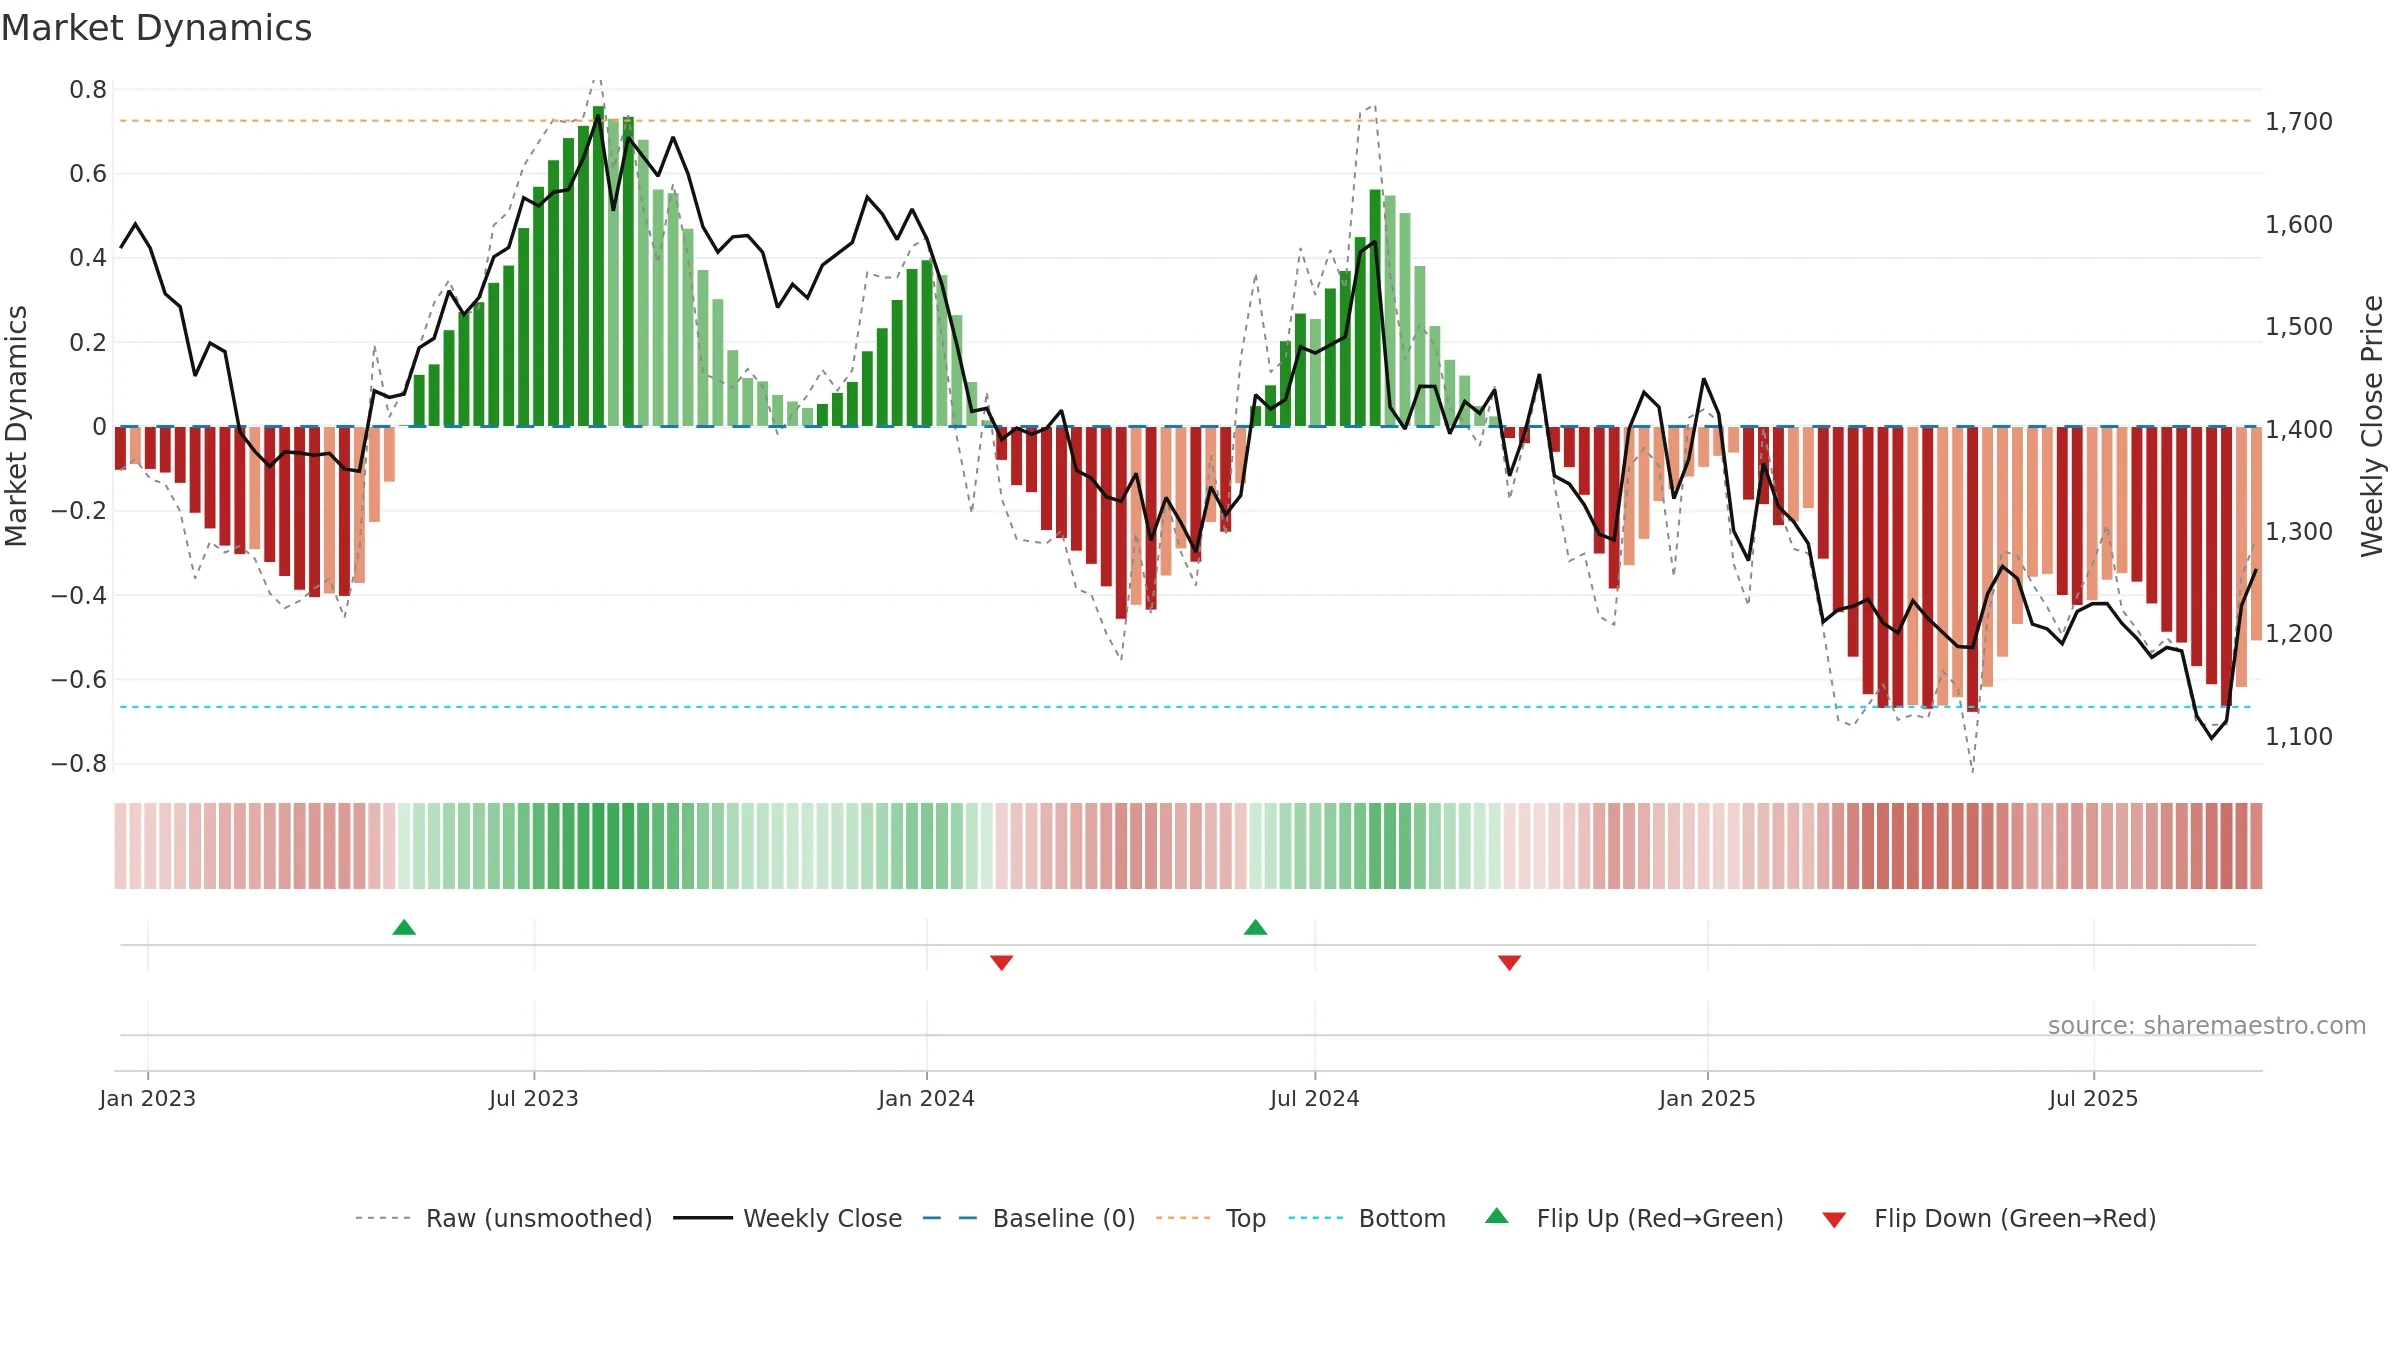Toggle the Bottom legend entry
Viewport: 2400px width, 1350px height.
(1367, 1218)
